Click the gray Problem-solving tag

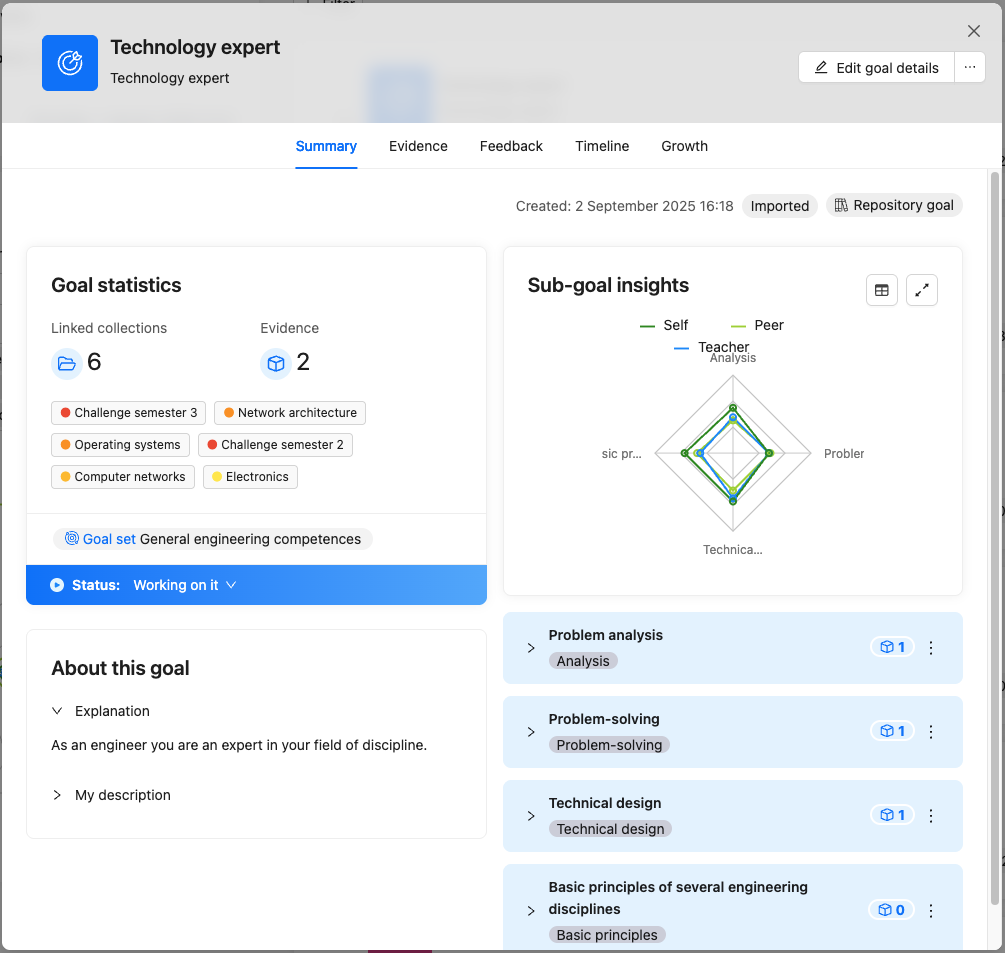(609, 745)
